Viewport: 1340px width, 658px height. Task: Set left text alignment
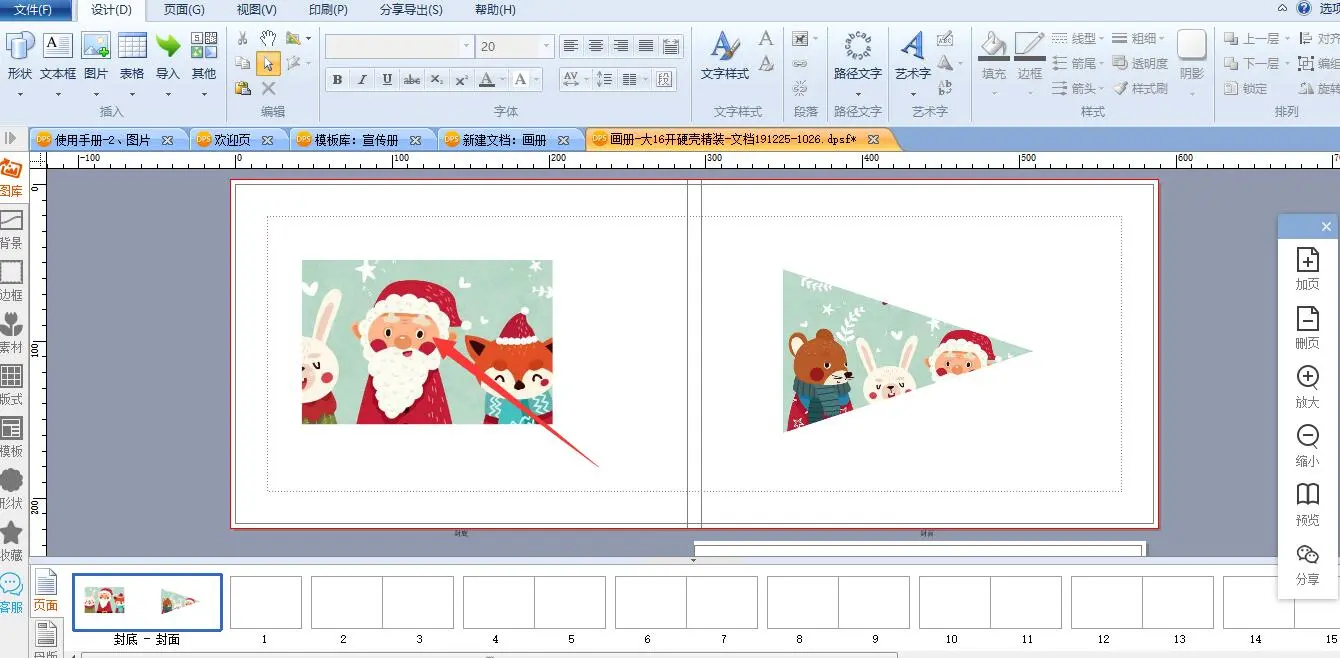pyautogui.click(x=571, y=46)
